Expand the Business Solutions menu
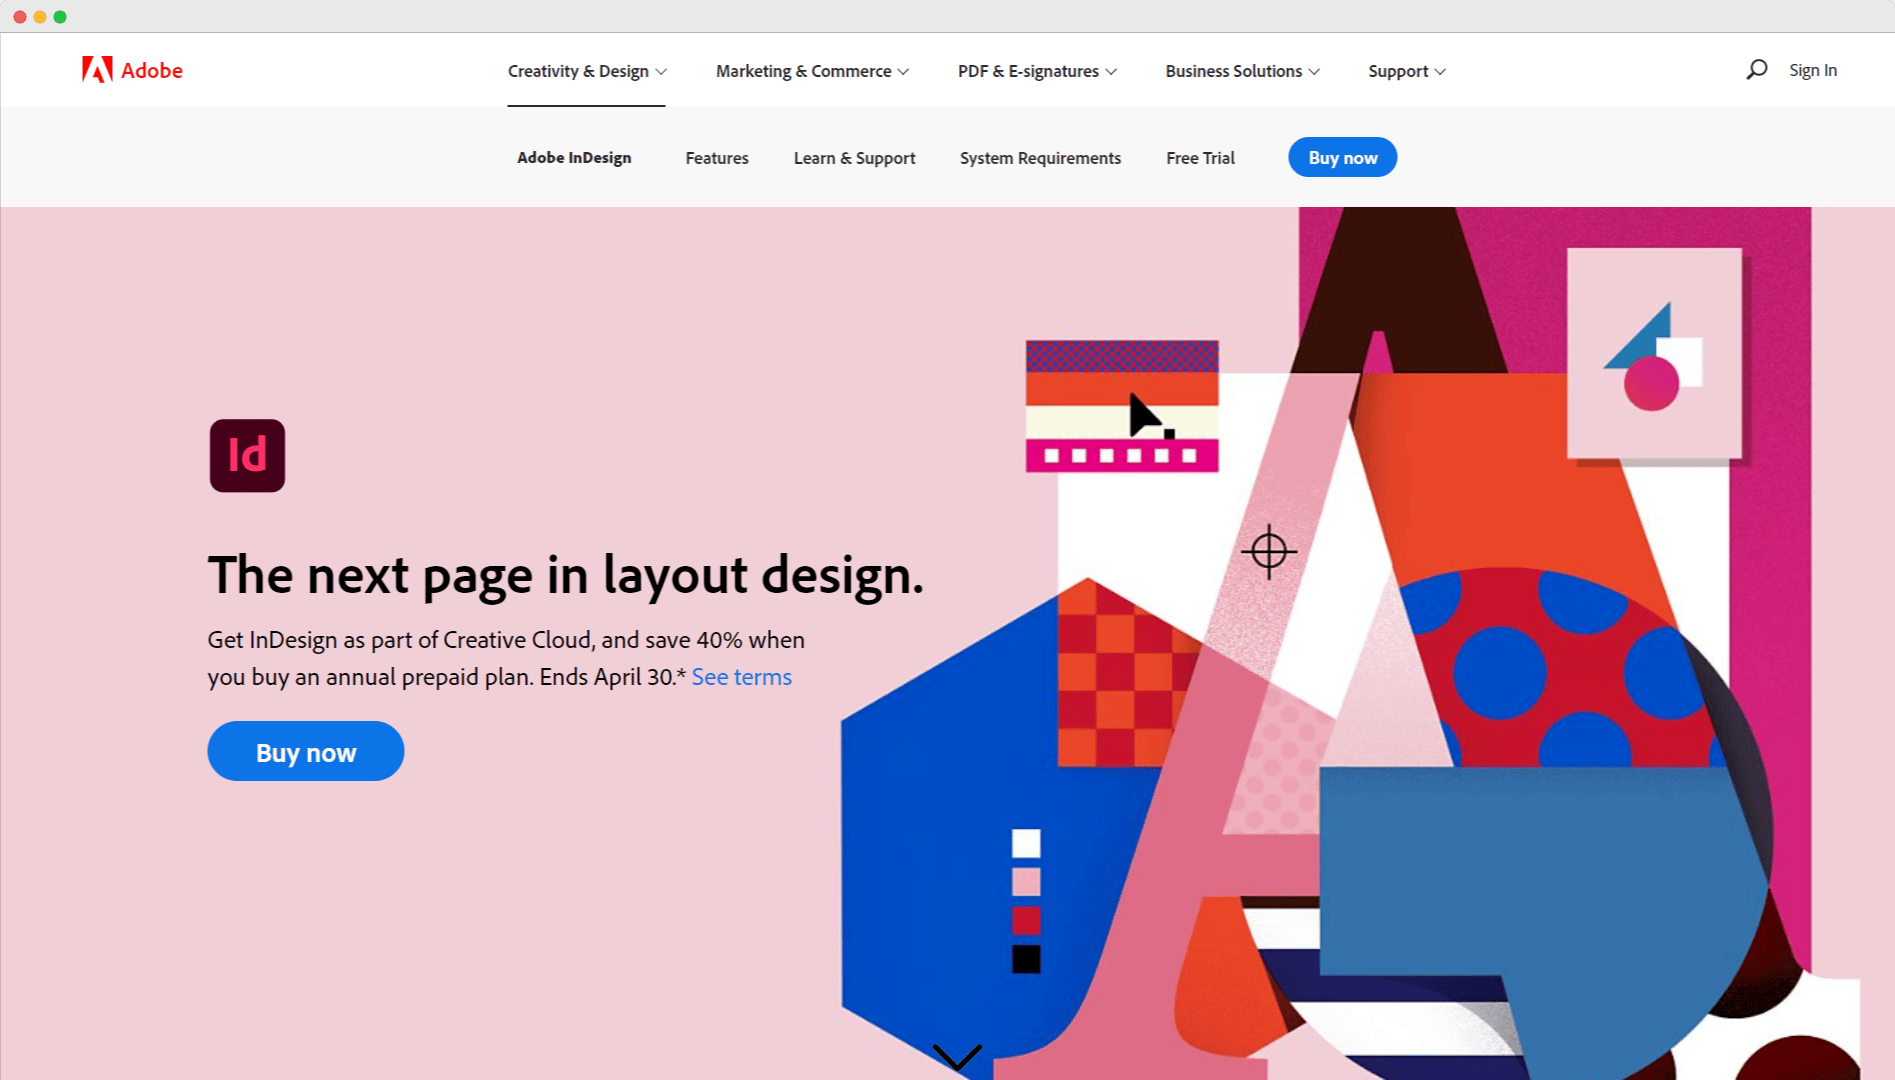The width and height of the screenshot is (1895, 1080). pyautogui.click(x=1242, y=71)
